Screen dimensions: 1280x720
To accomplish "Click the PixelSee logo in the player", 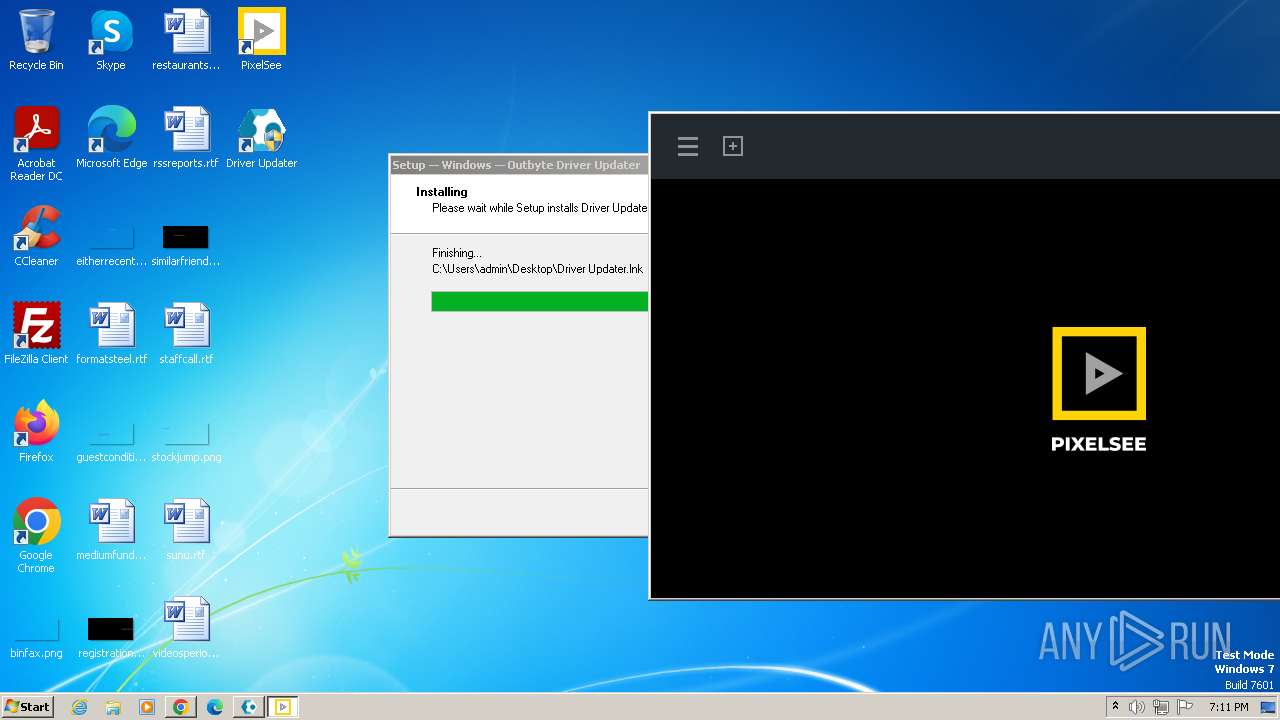I will click(x=1099, y=389).
